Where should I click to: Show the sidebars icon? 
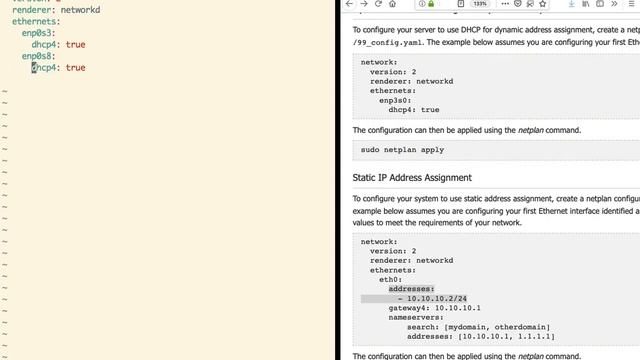click(600, 4)
